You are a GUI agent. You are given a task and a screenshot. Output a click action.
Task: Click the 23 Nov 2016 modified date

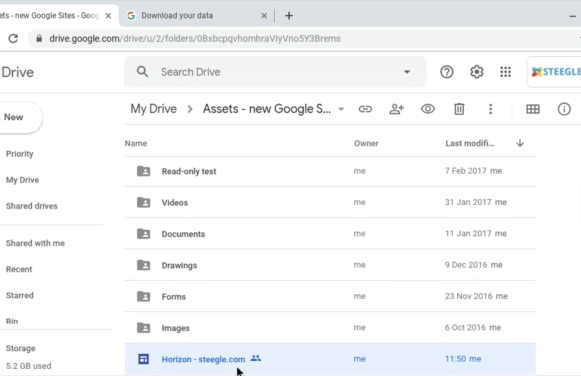click(x=468, y=296)
